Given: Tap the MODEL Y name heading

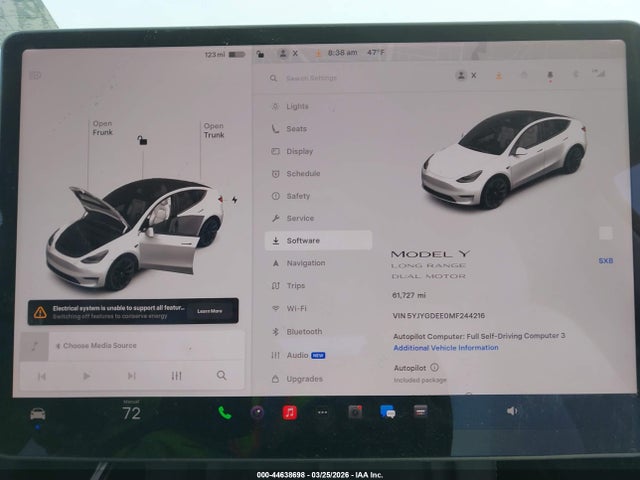Looking at the screenshot, I should (431, 254).
